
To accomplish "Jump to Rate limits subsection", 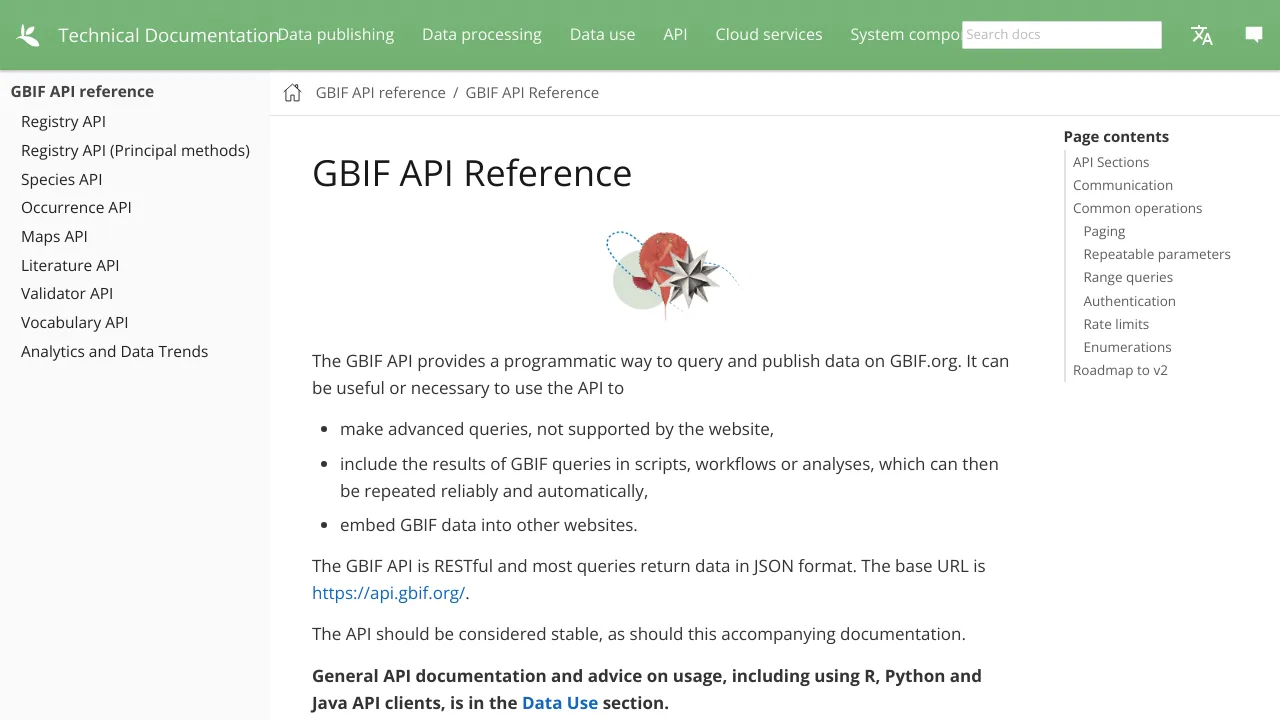I will click(1116, 324).
